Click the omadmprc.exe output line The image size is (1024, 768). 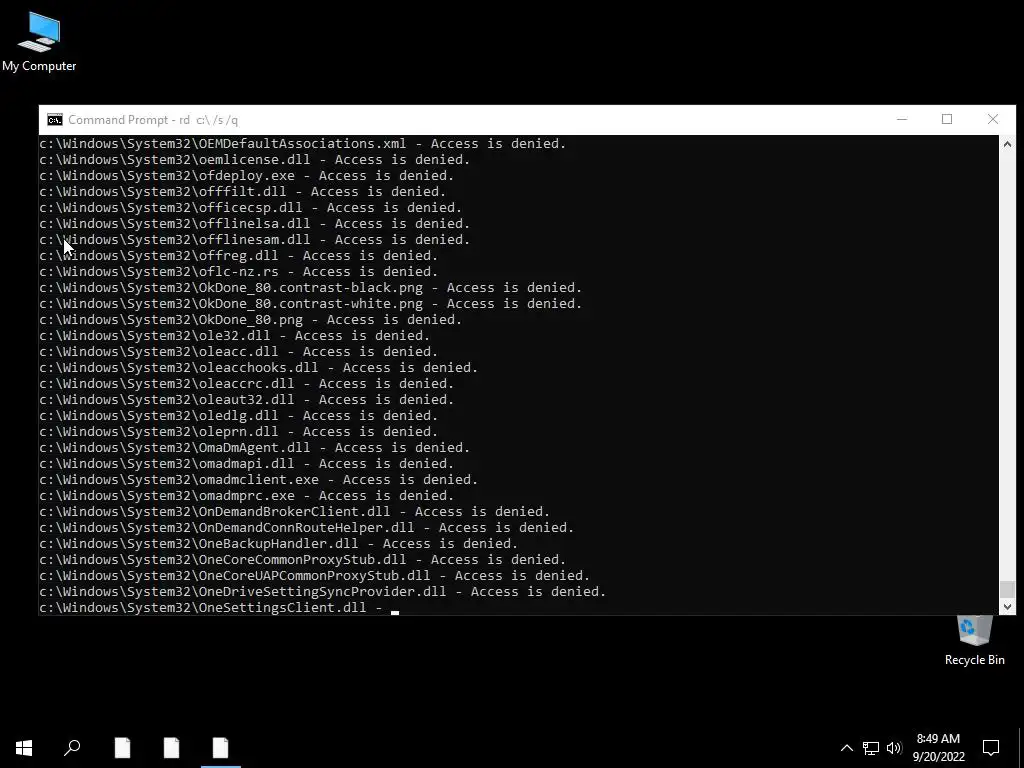[x=246, y=496]
